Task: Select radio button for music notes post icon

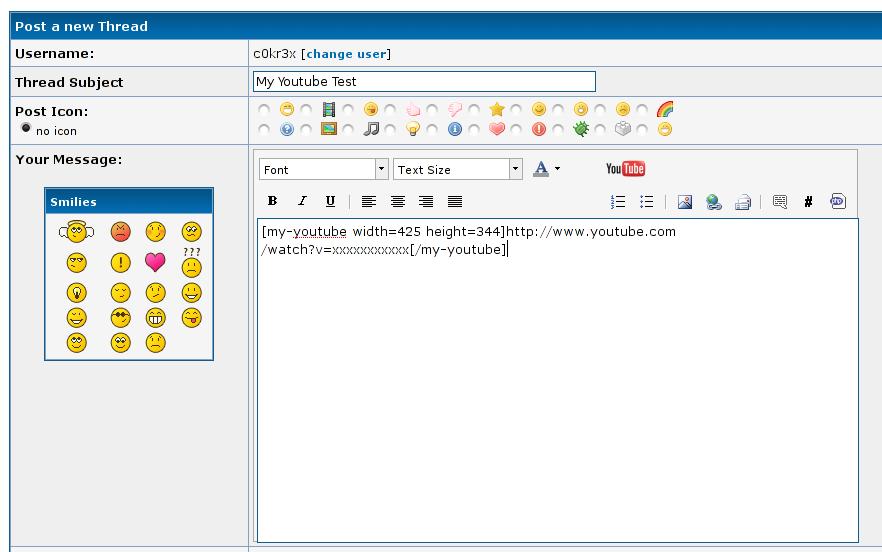Action: [x=348, y=129]
